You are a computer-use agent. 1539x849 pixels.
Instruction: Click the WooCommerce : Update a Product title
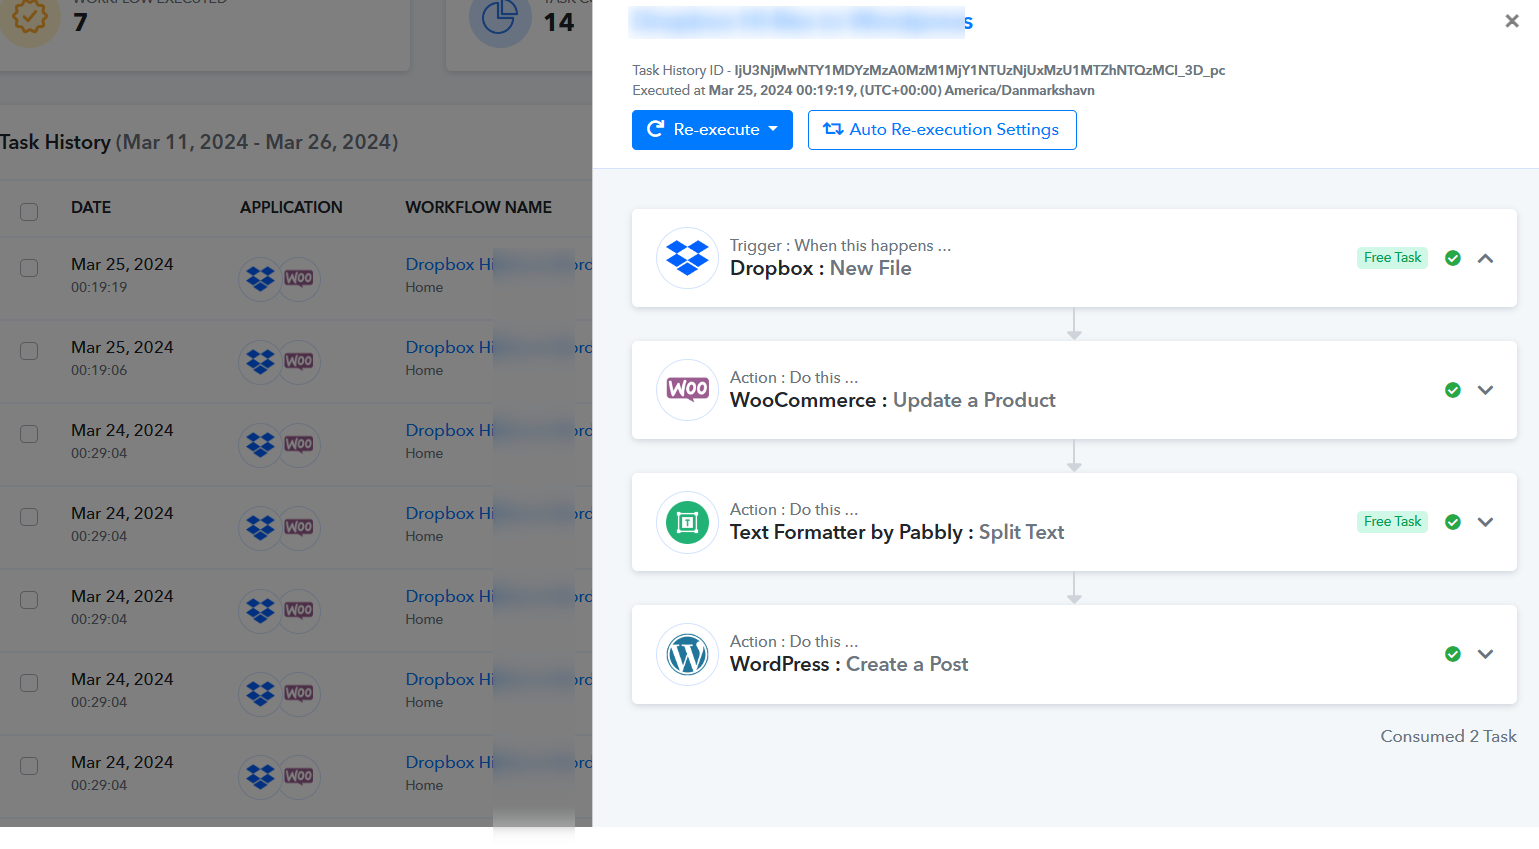pyautogui.click(x=892, y=400)
